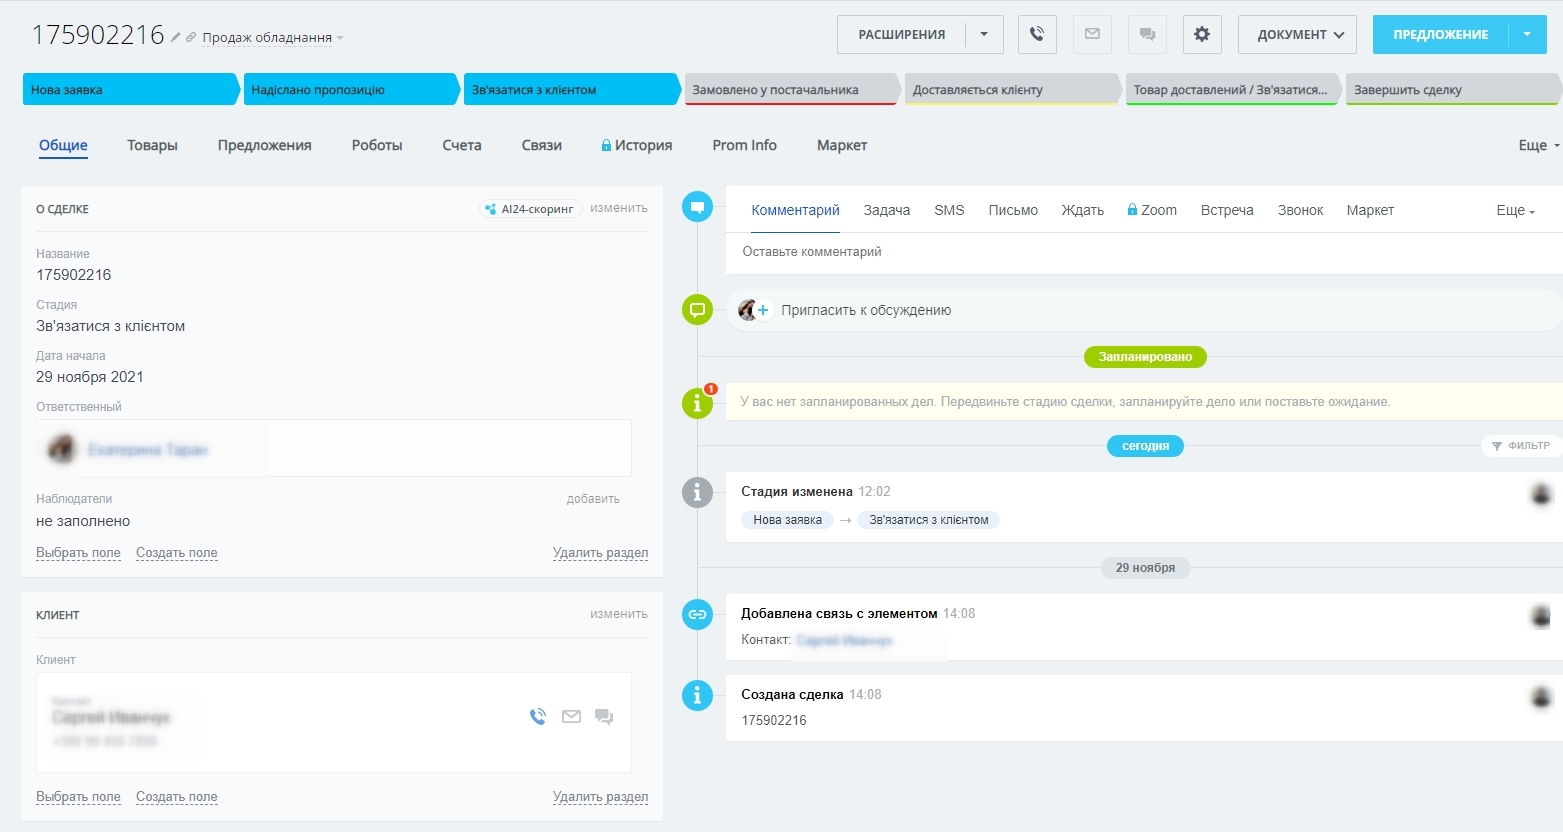This screenshot has height=832, width=1563.
Task: Open the AI24-скоринг scoring badge
Action: coord(530,209)
